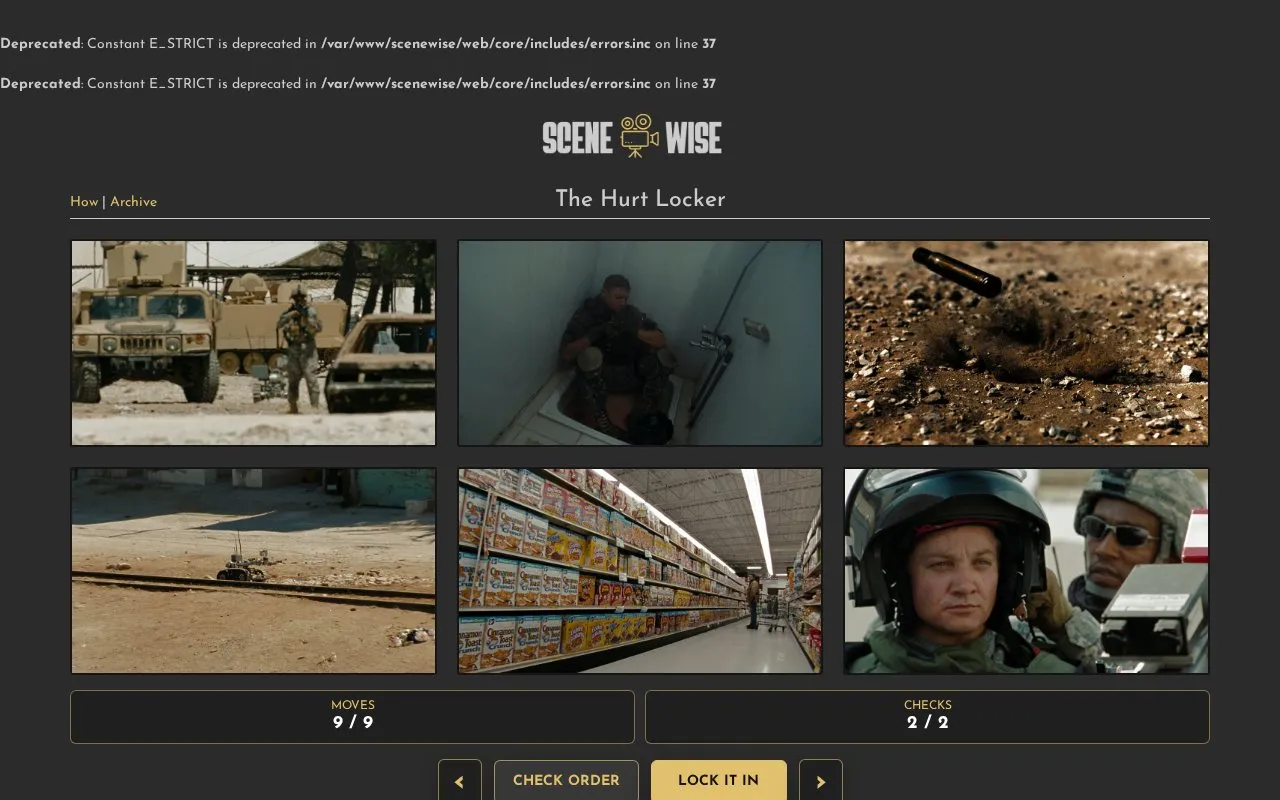Open the Archive link
The width and height of the screenshot is (1280, 800).
pos(133,201)
